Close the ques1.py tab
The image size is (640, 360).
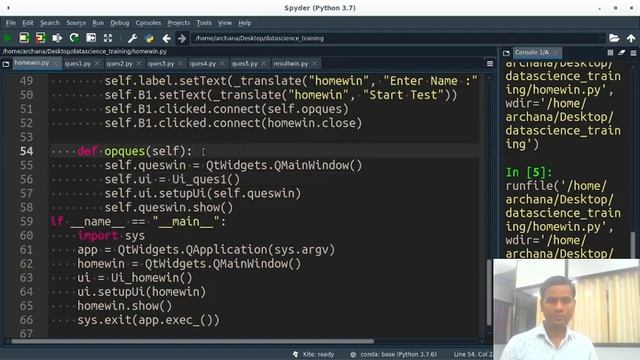point(97,64)
